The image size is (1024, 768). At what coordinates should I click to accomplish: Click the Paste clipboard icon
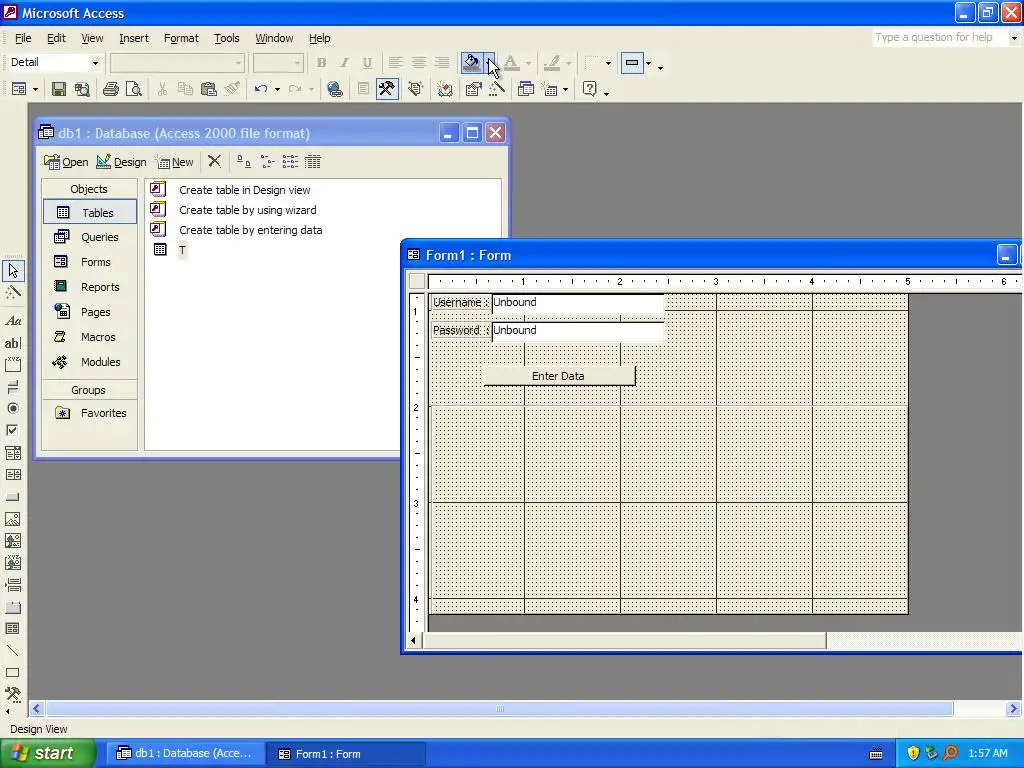pos(208,89)
